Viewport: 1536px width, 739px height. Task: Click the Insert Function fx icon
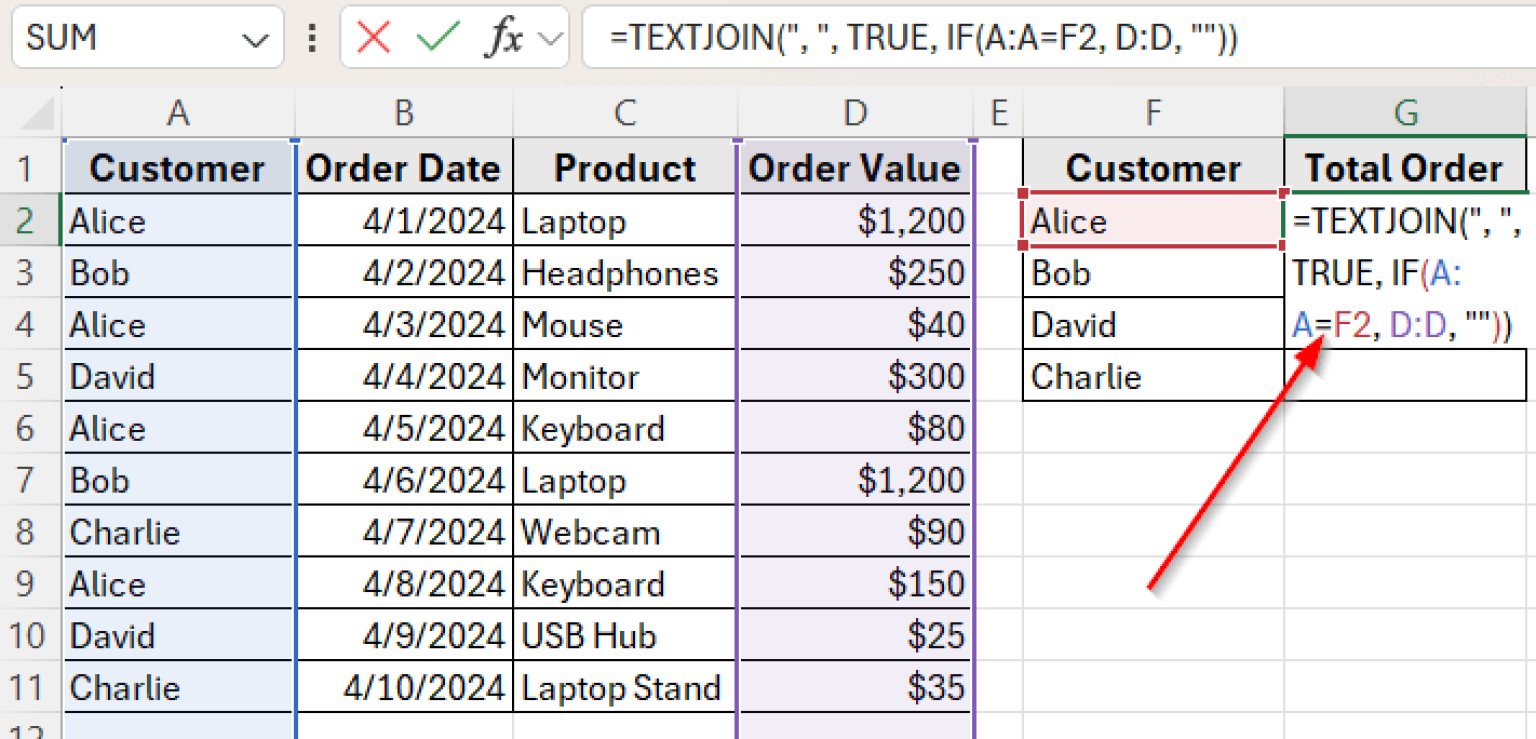click(506, 37)
